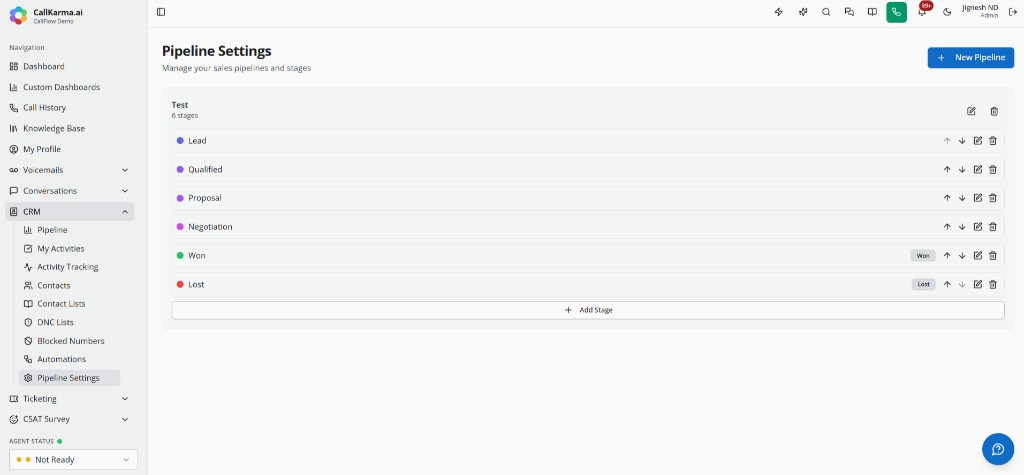The width and height of the screenshot is (1024, 475).
Task: Edit the Test pipeline name
Action: (x=971, y=111)
